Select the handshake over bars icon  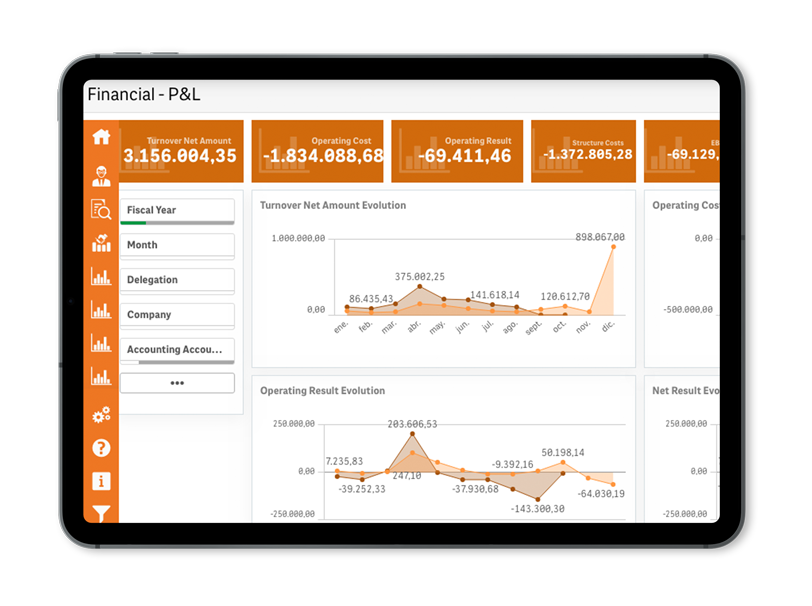pyautogui.click(x=101, y=242)
